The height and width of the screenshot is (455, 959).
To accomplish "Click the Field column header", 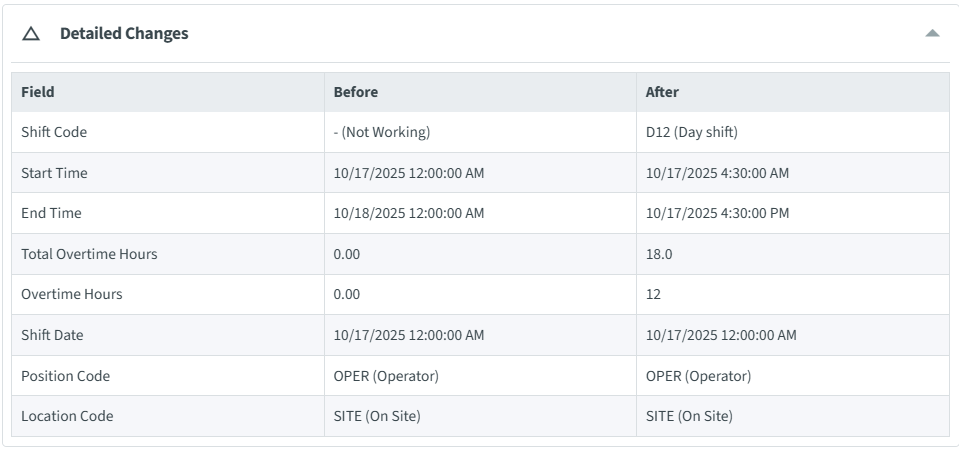I will [x=38, y=92].
